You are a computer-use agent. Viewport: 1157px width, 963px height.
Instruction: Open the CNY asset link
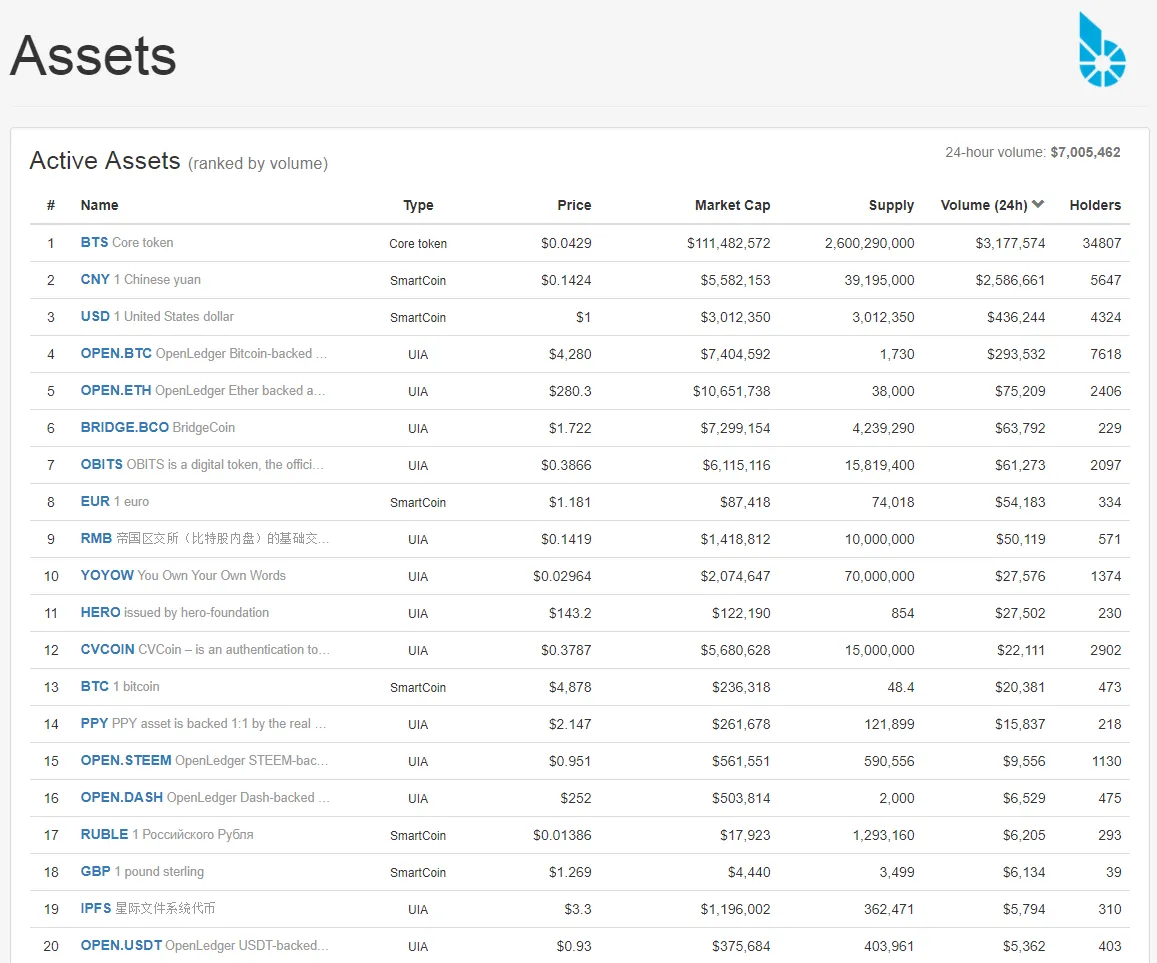tap(95, 279)
